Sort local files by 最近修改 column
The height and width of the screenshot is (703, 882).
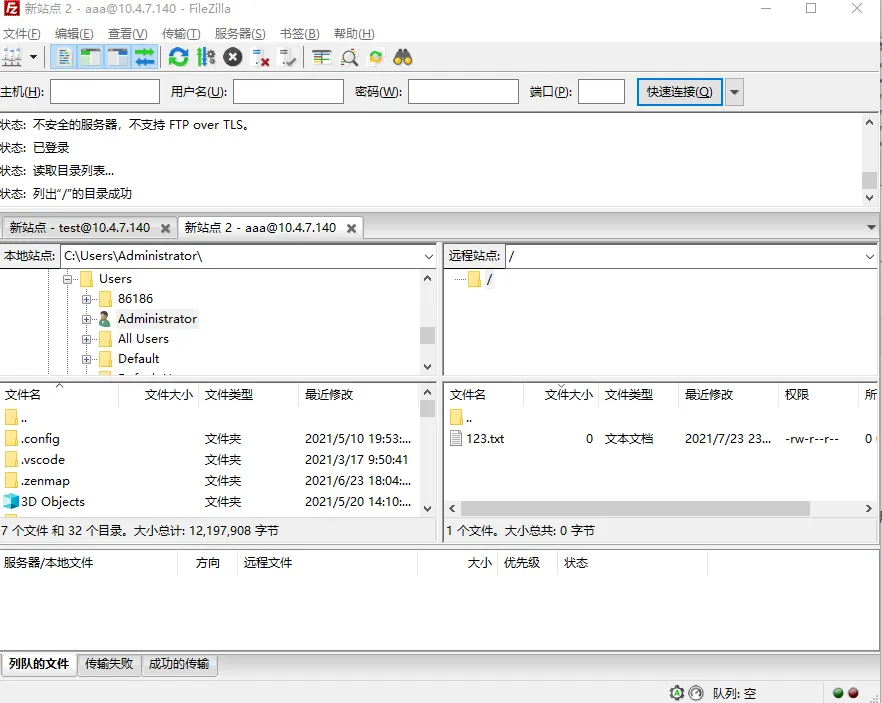[x=358, y=395]
